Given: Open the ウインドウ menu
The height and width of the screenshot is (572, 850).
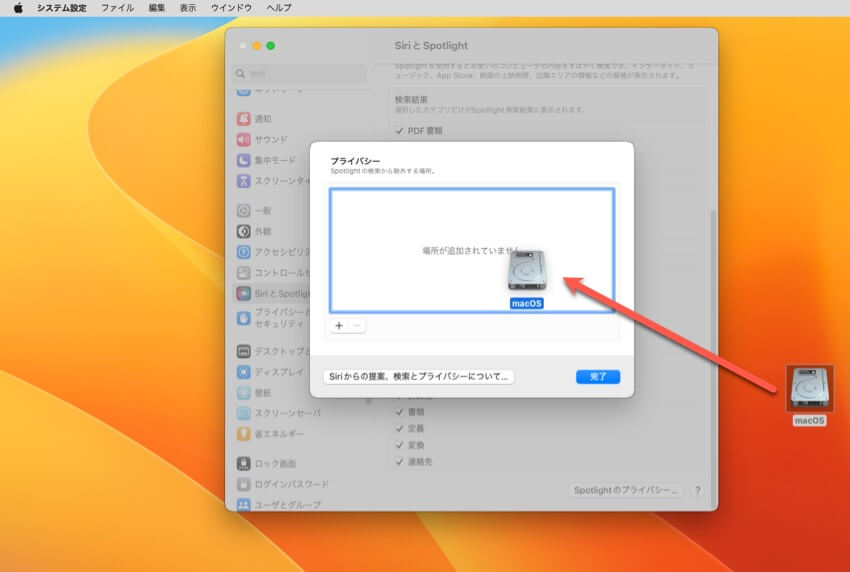Looking at the screenshot, I should point(231,8).
